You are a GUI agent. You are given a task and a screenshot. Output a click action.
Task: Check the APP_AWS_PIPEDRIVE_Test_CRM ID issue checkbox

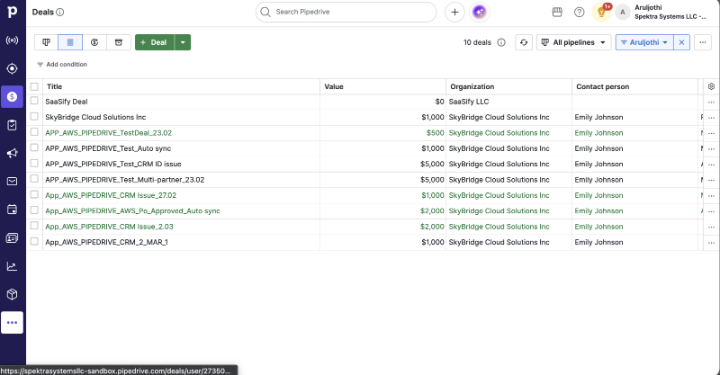click(34, 163)
